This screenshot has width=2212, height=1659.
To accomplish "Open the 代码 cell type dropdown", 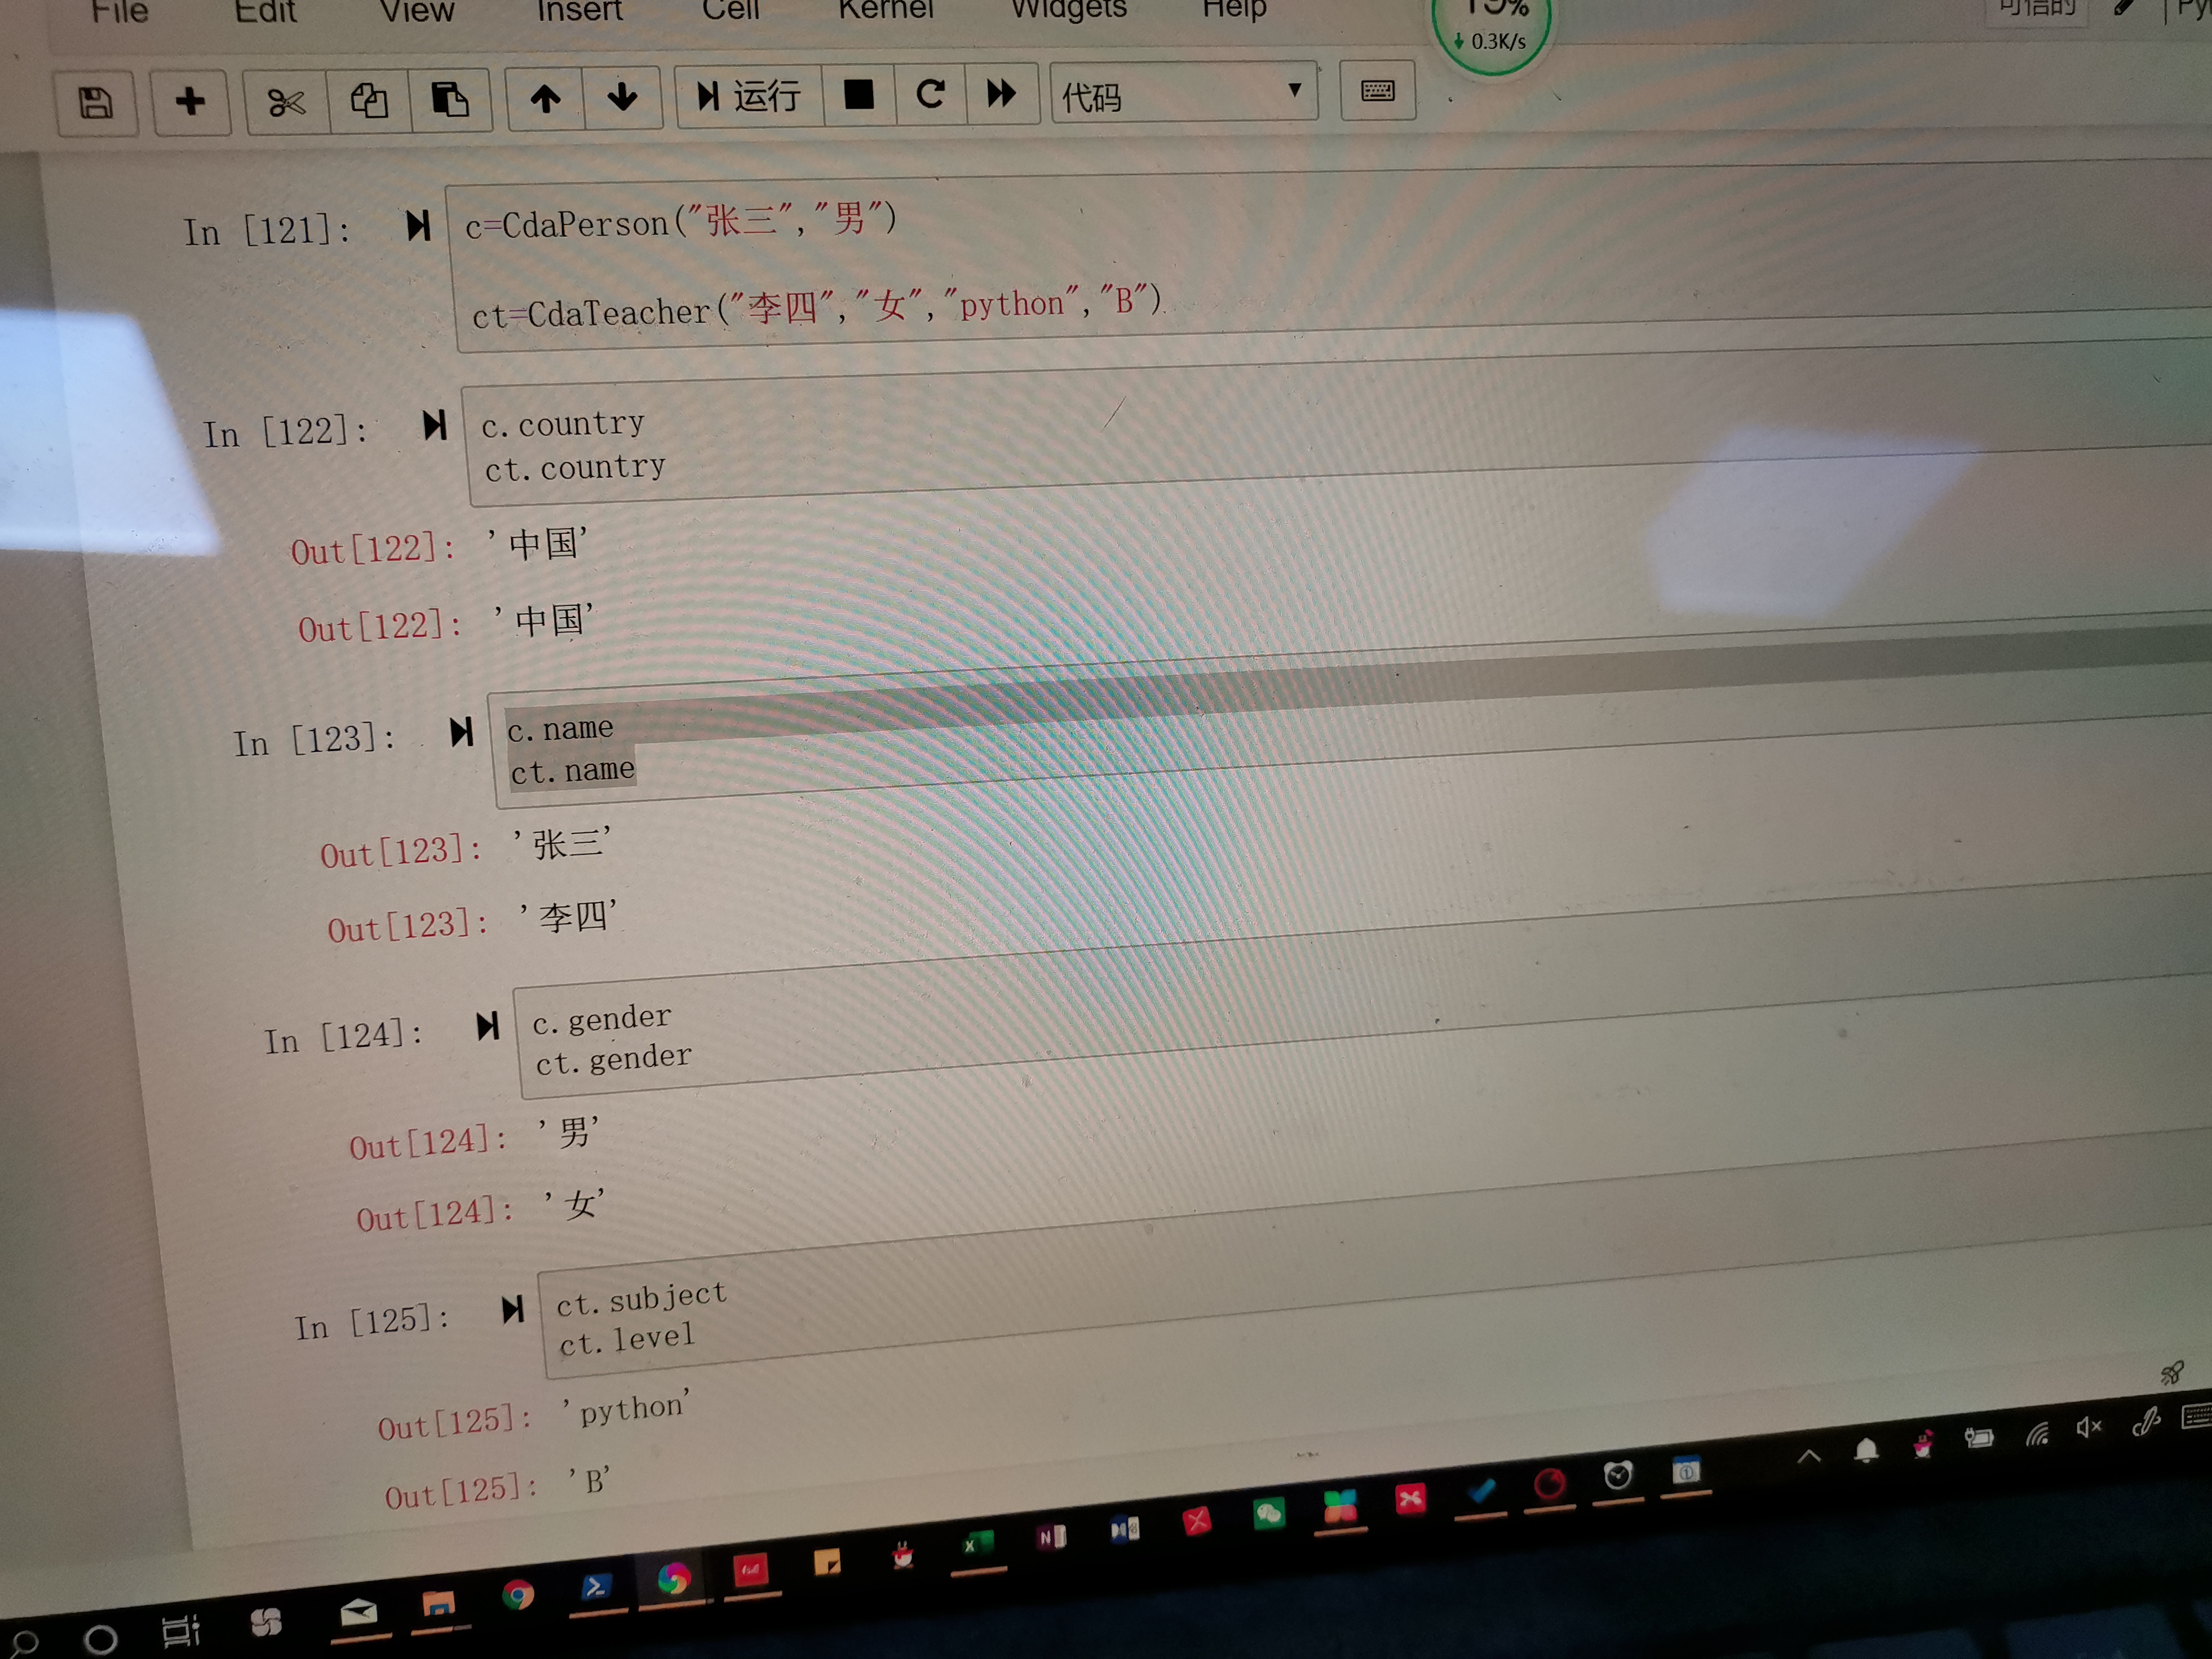I will click(x=1183, y=94).
